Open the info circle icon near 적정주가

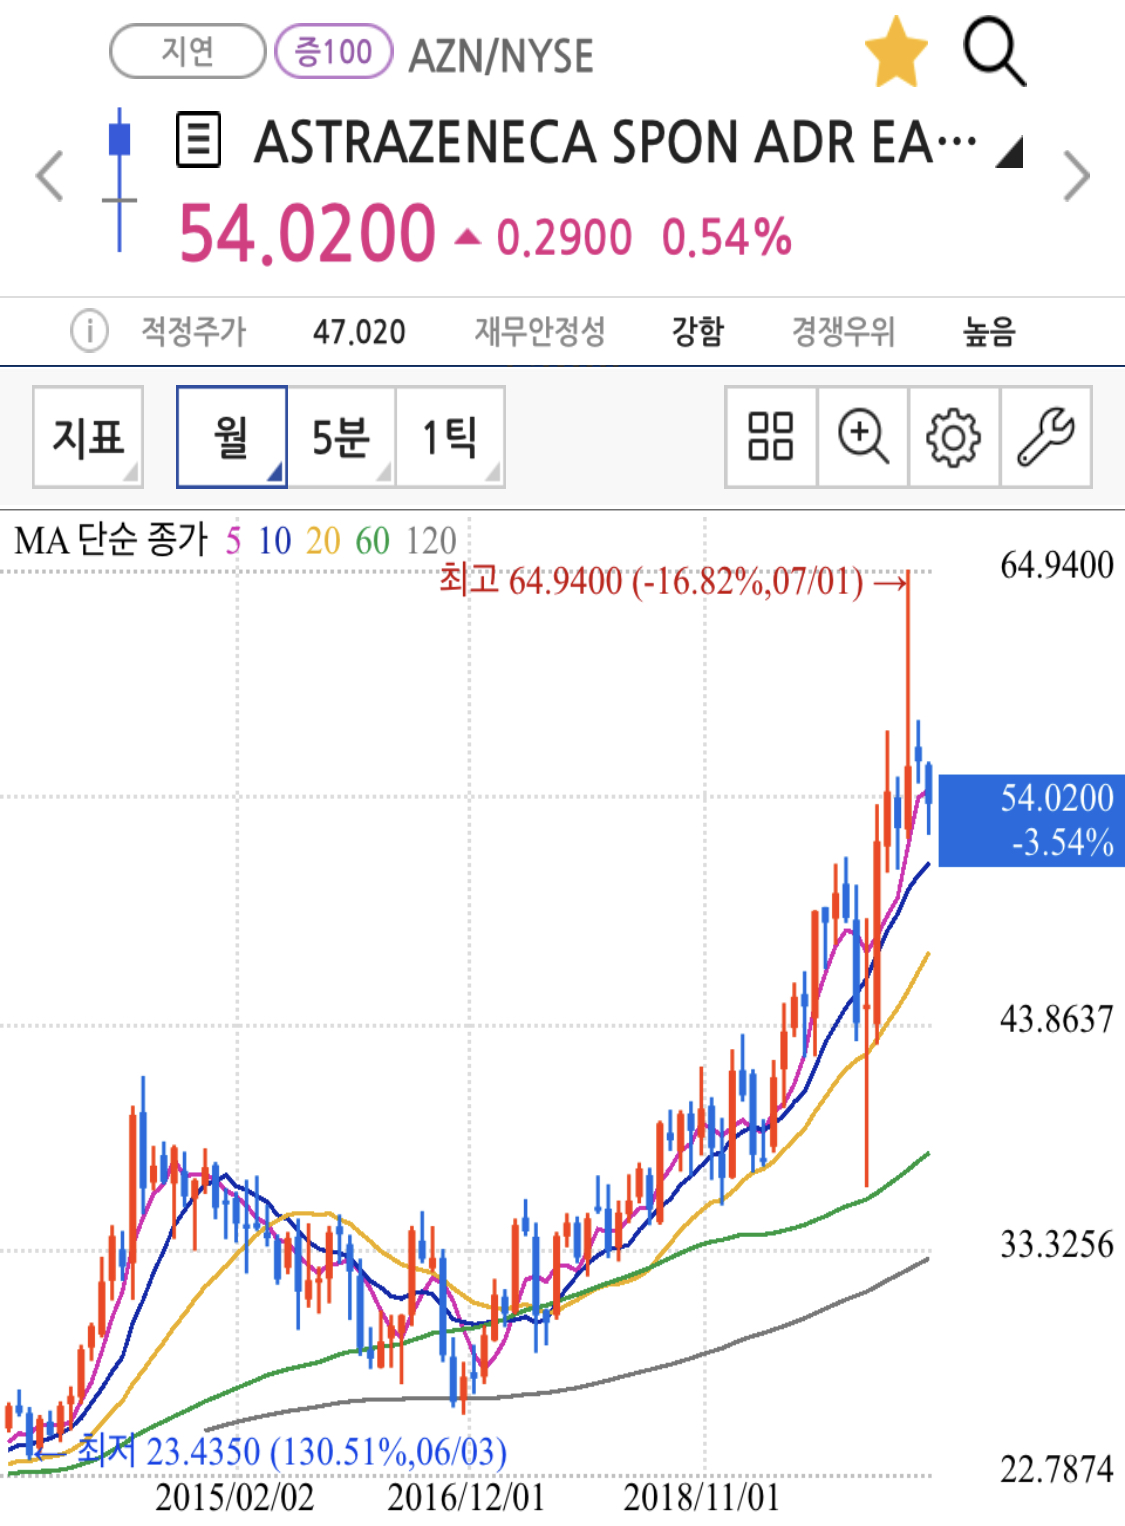89,330
